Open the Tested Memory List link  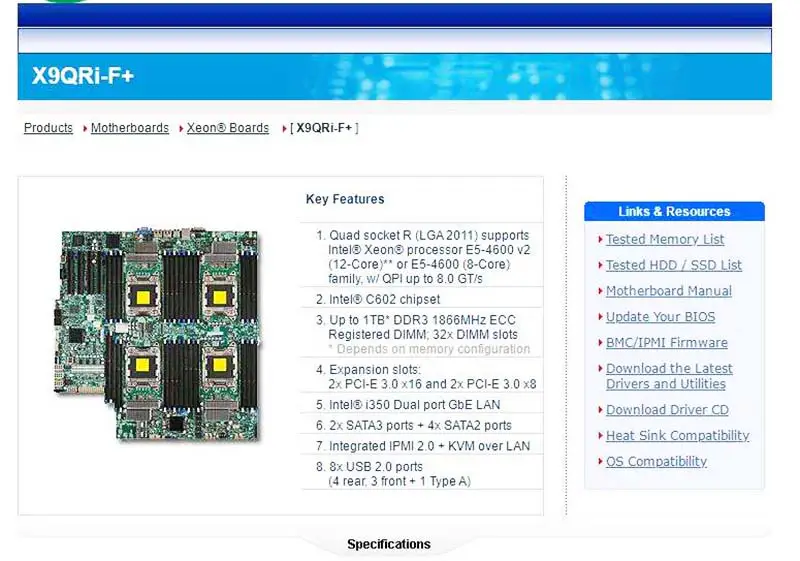665,239
